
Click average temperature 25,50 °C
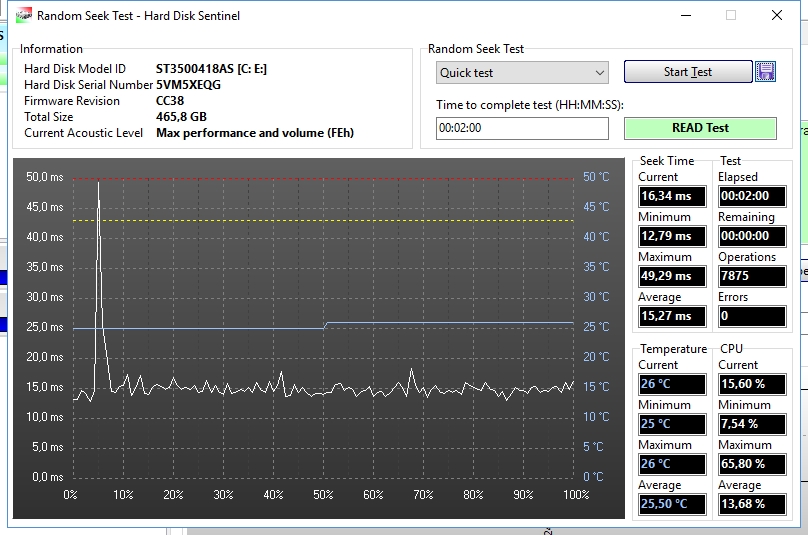pyautogui.click(x=672, y=504)
